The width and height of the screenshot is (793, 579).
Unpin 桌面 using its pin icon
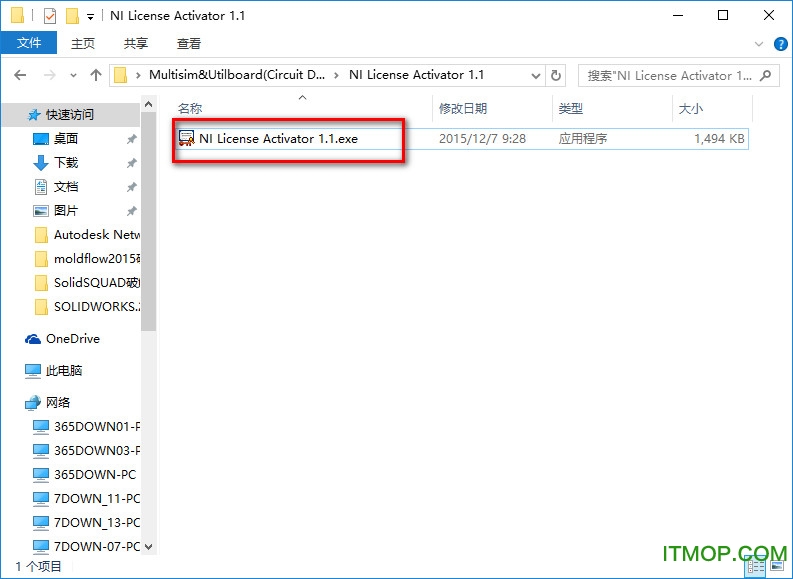[131, 139]
